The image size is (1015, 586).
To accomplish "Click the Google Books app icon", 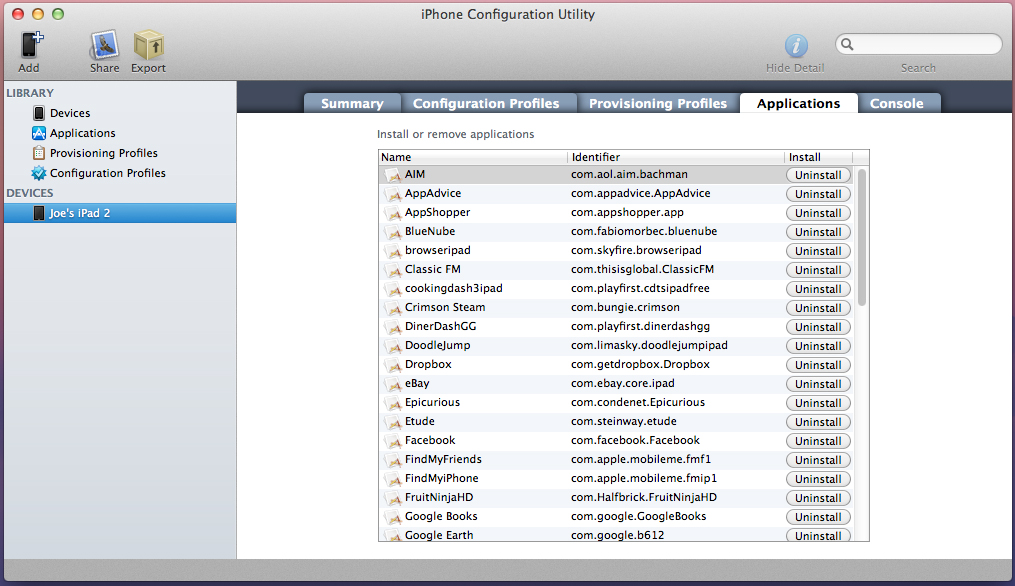I will [392, 517].
